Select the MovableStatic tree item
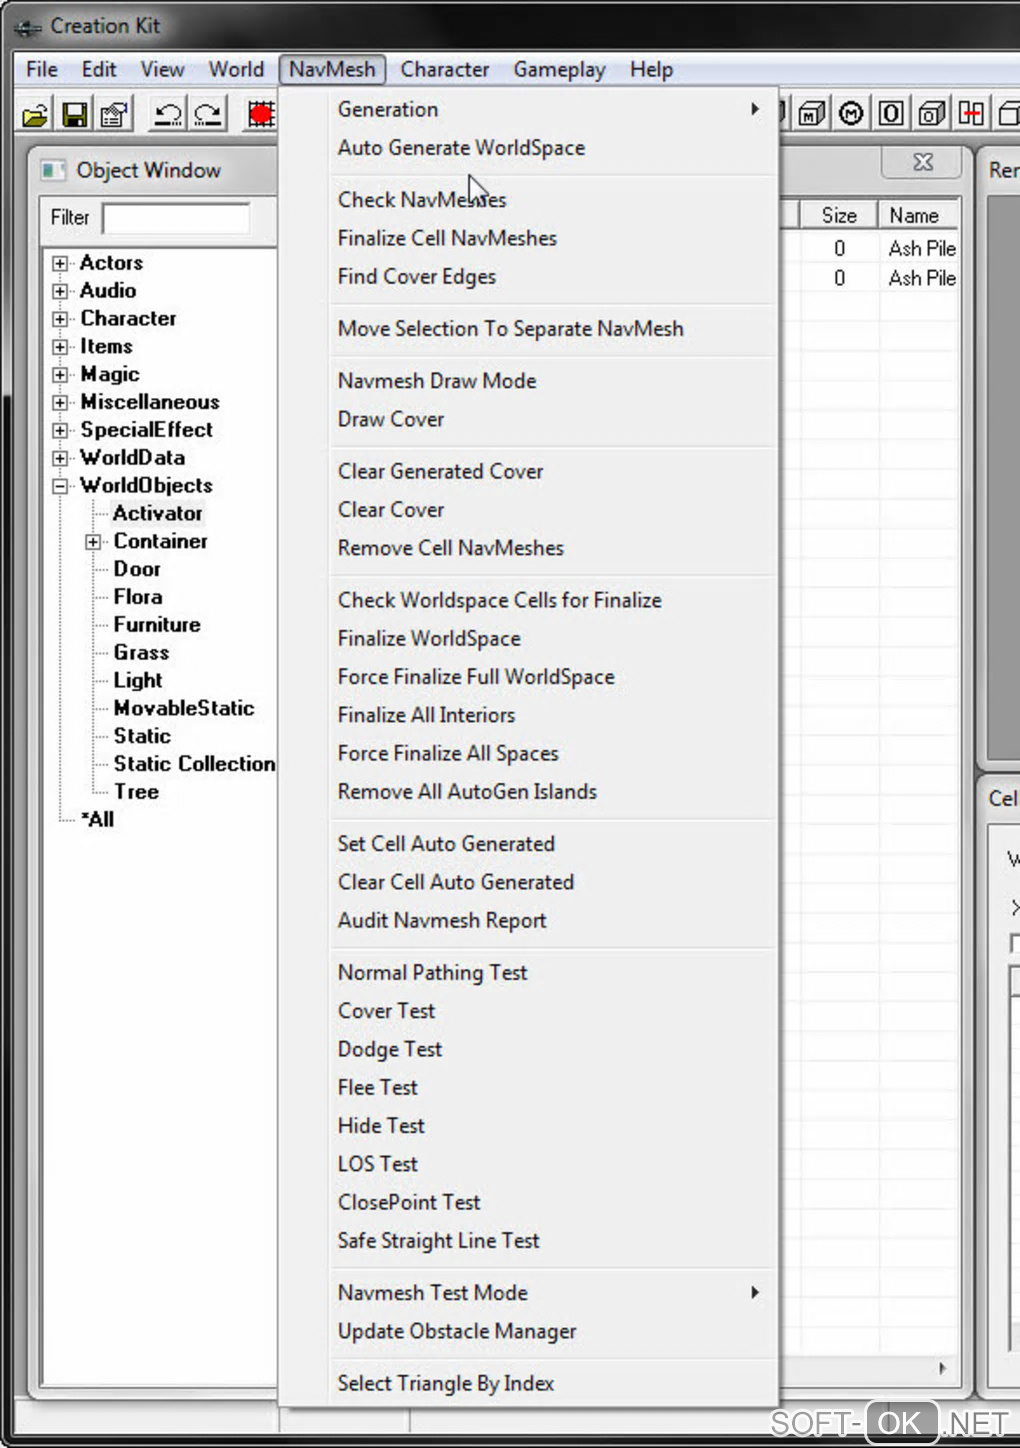The width and height of the screenshot is (1020, 1448). [184, 708]
